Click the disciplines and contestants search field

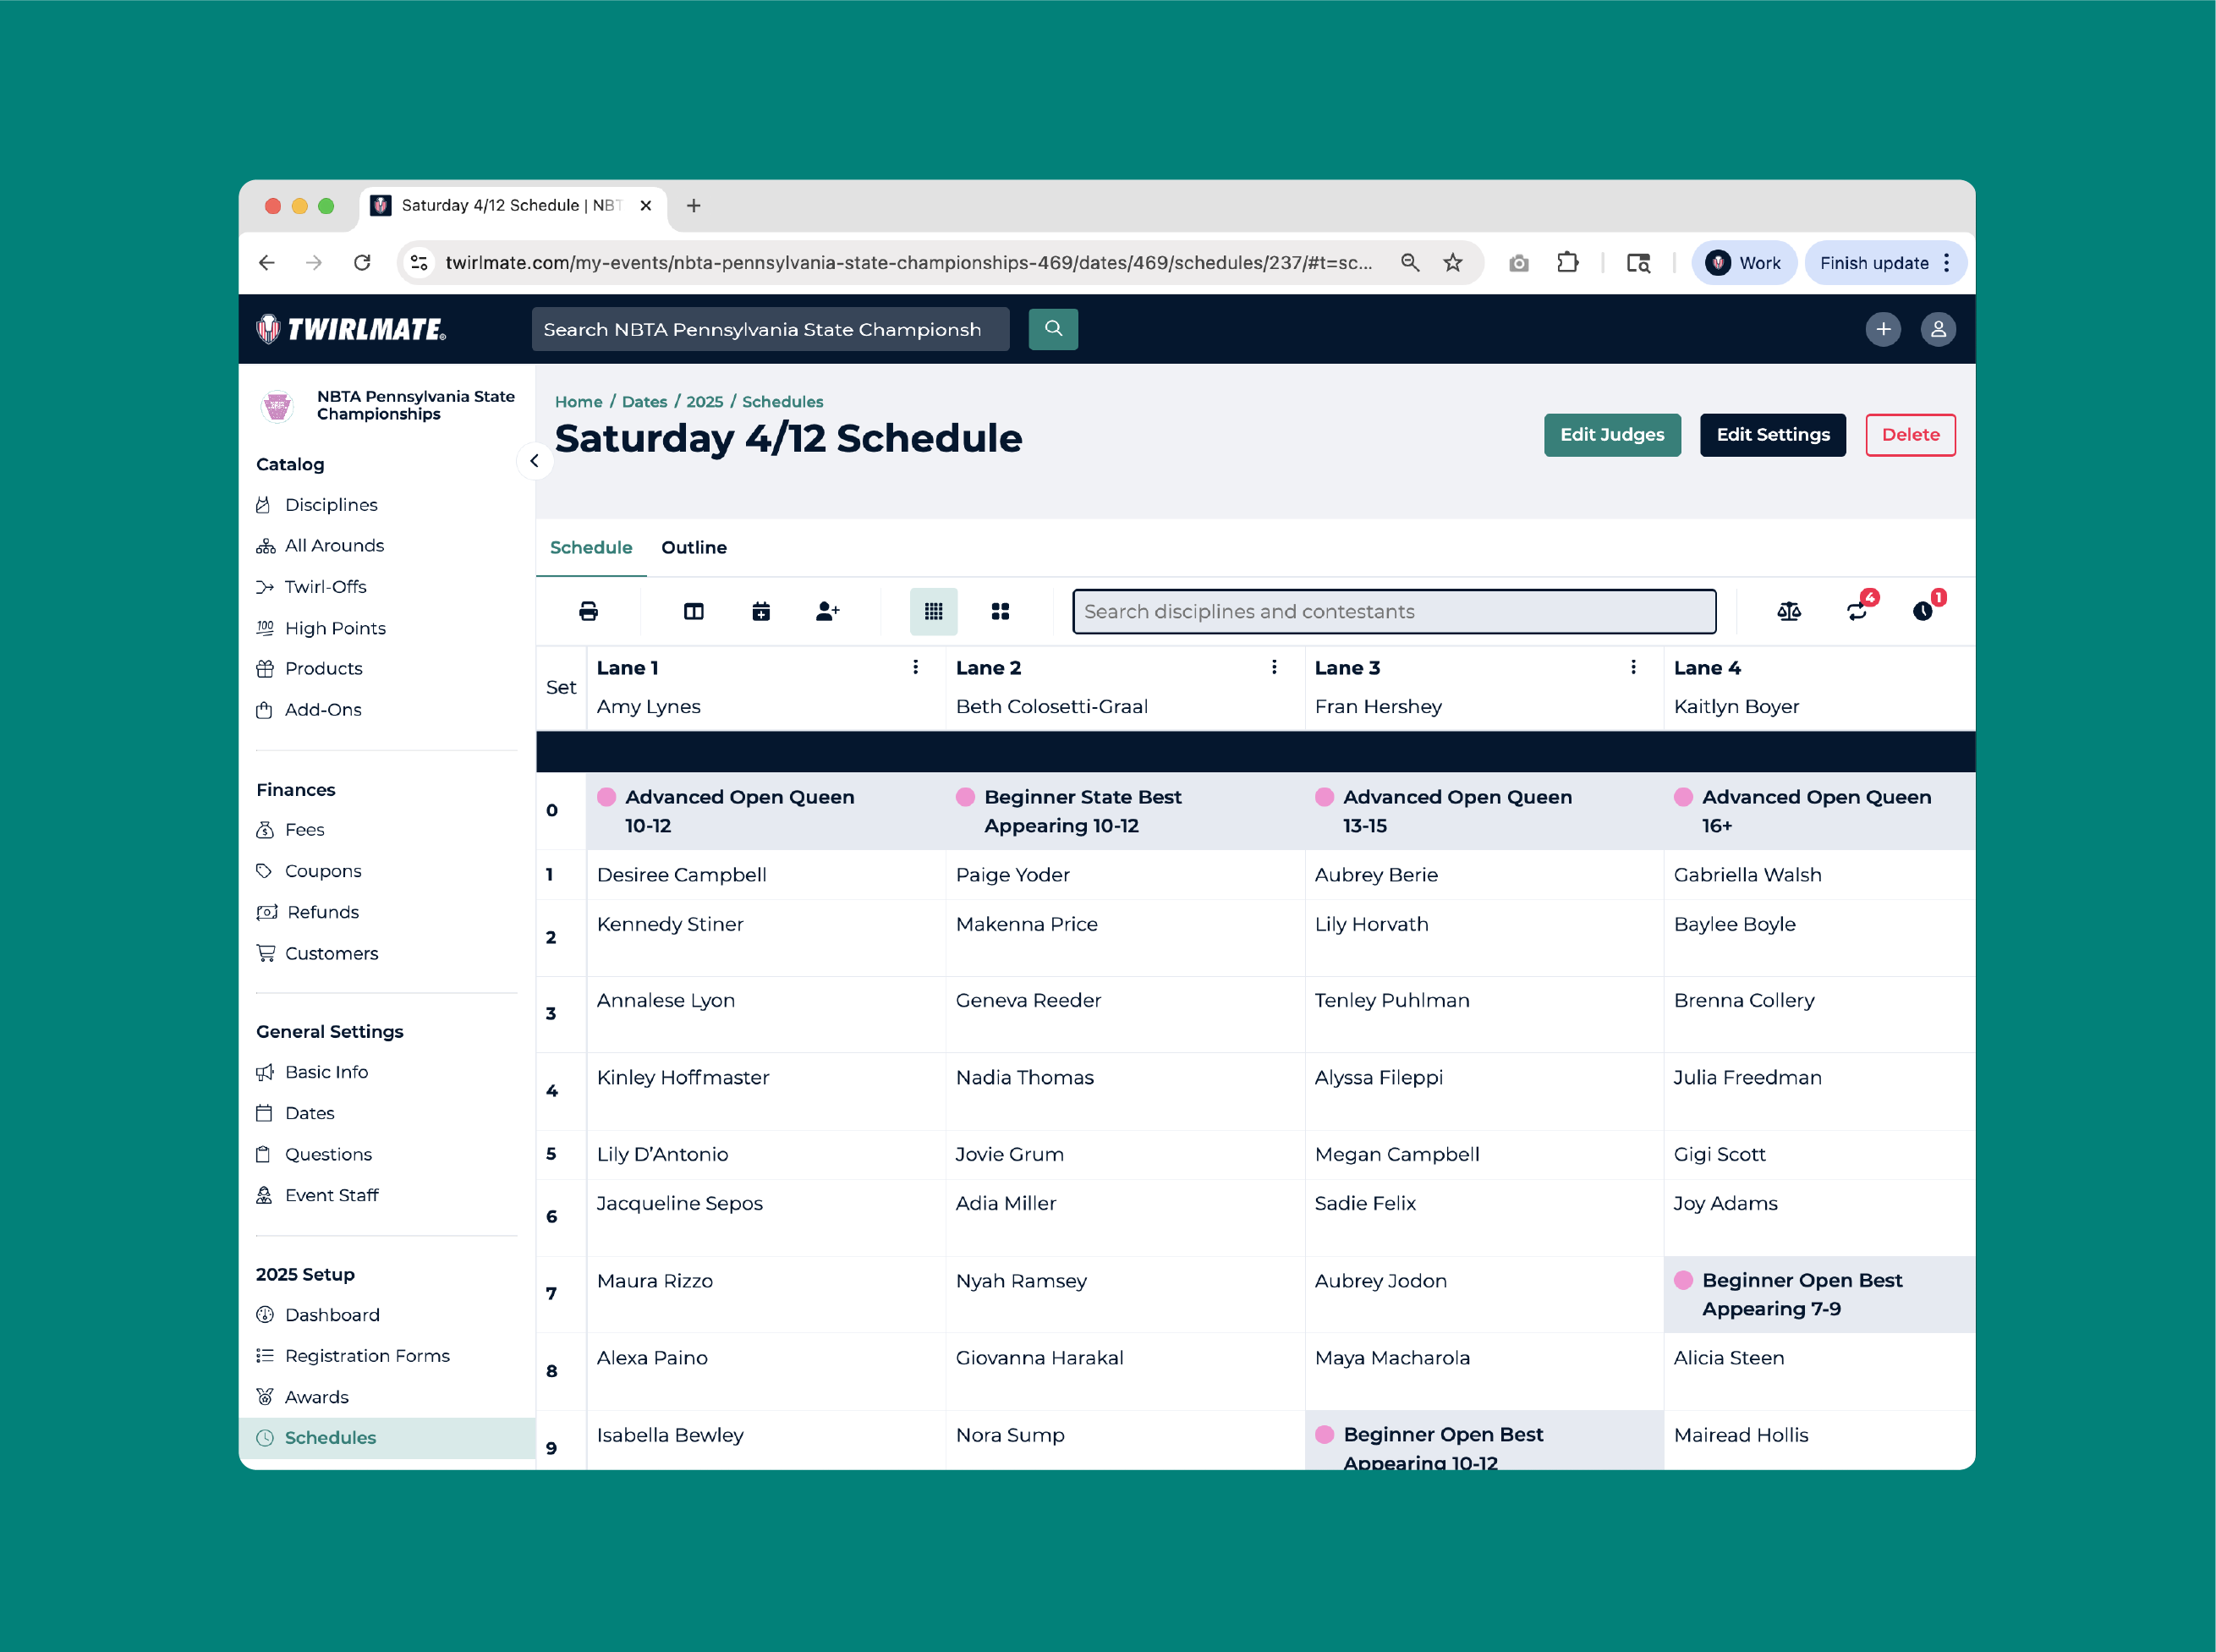(1393, 611)
